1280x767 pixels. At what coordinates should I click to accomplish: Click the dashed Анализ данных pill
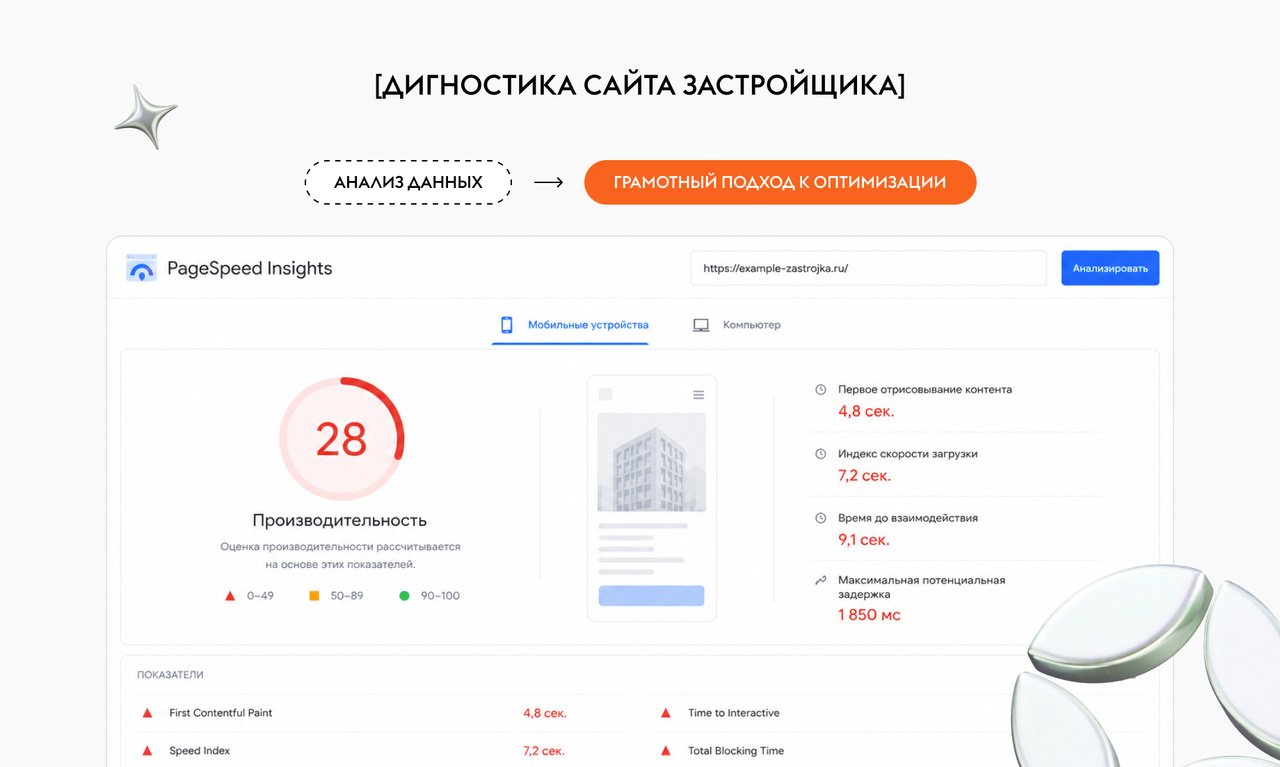point(408,182)
